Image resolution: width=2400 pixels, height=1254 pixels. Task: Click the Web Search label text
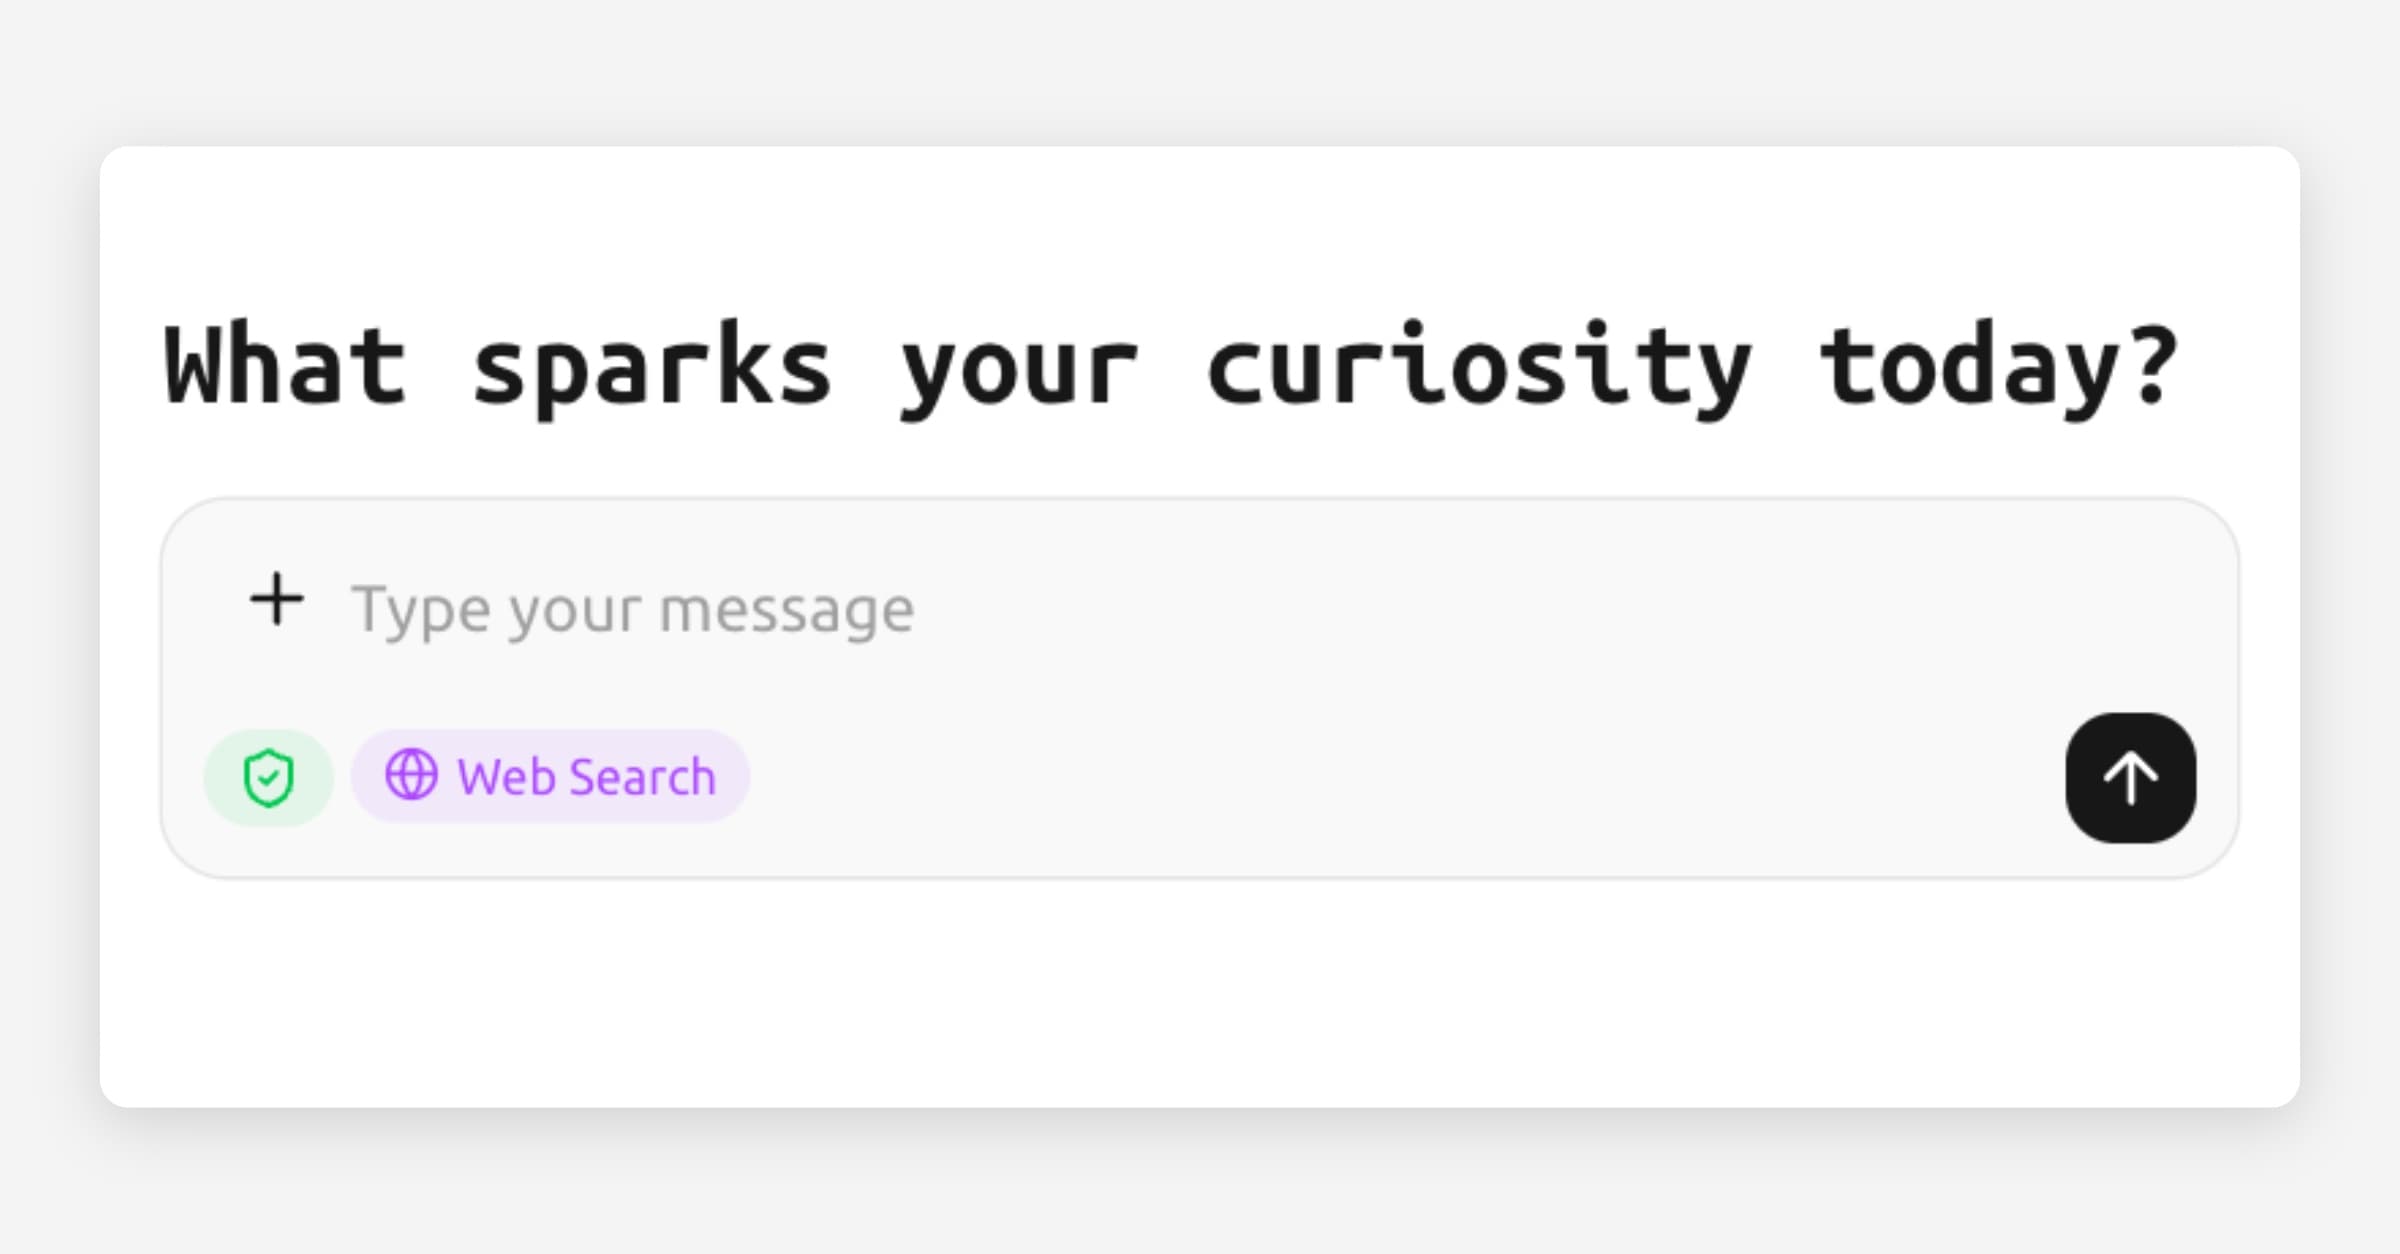(x=586, y=777)
